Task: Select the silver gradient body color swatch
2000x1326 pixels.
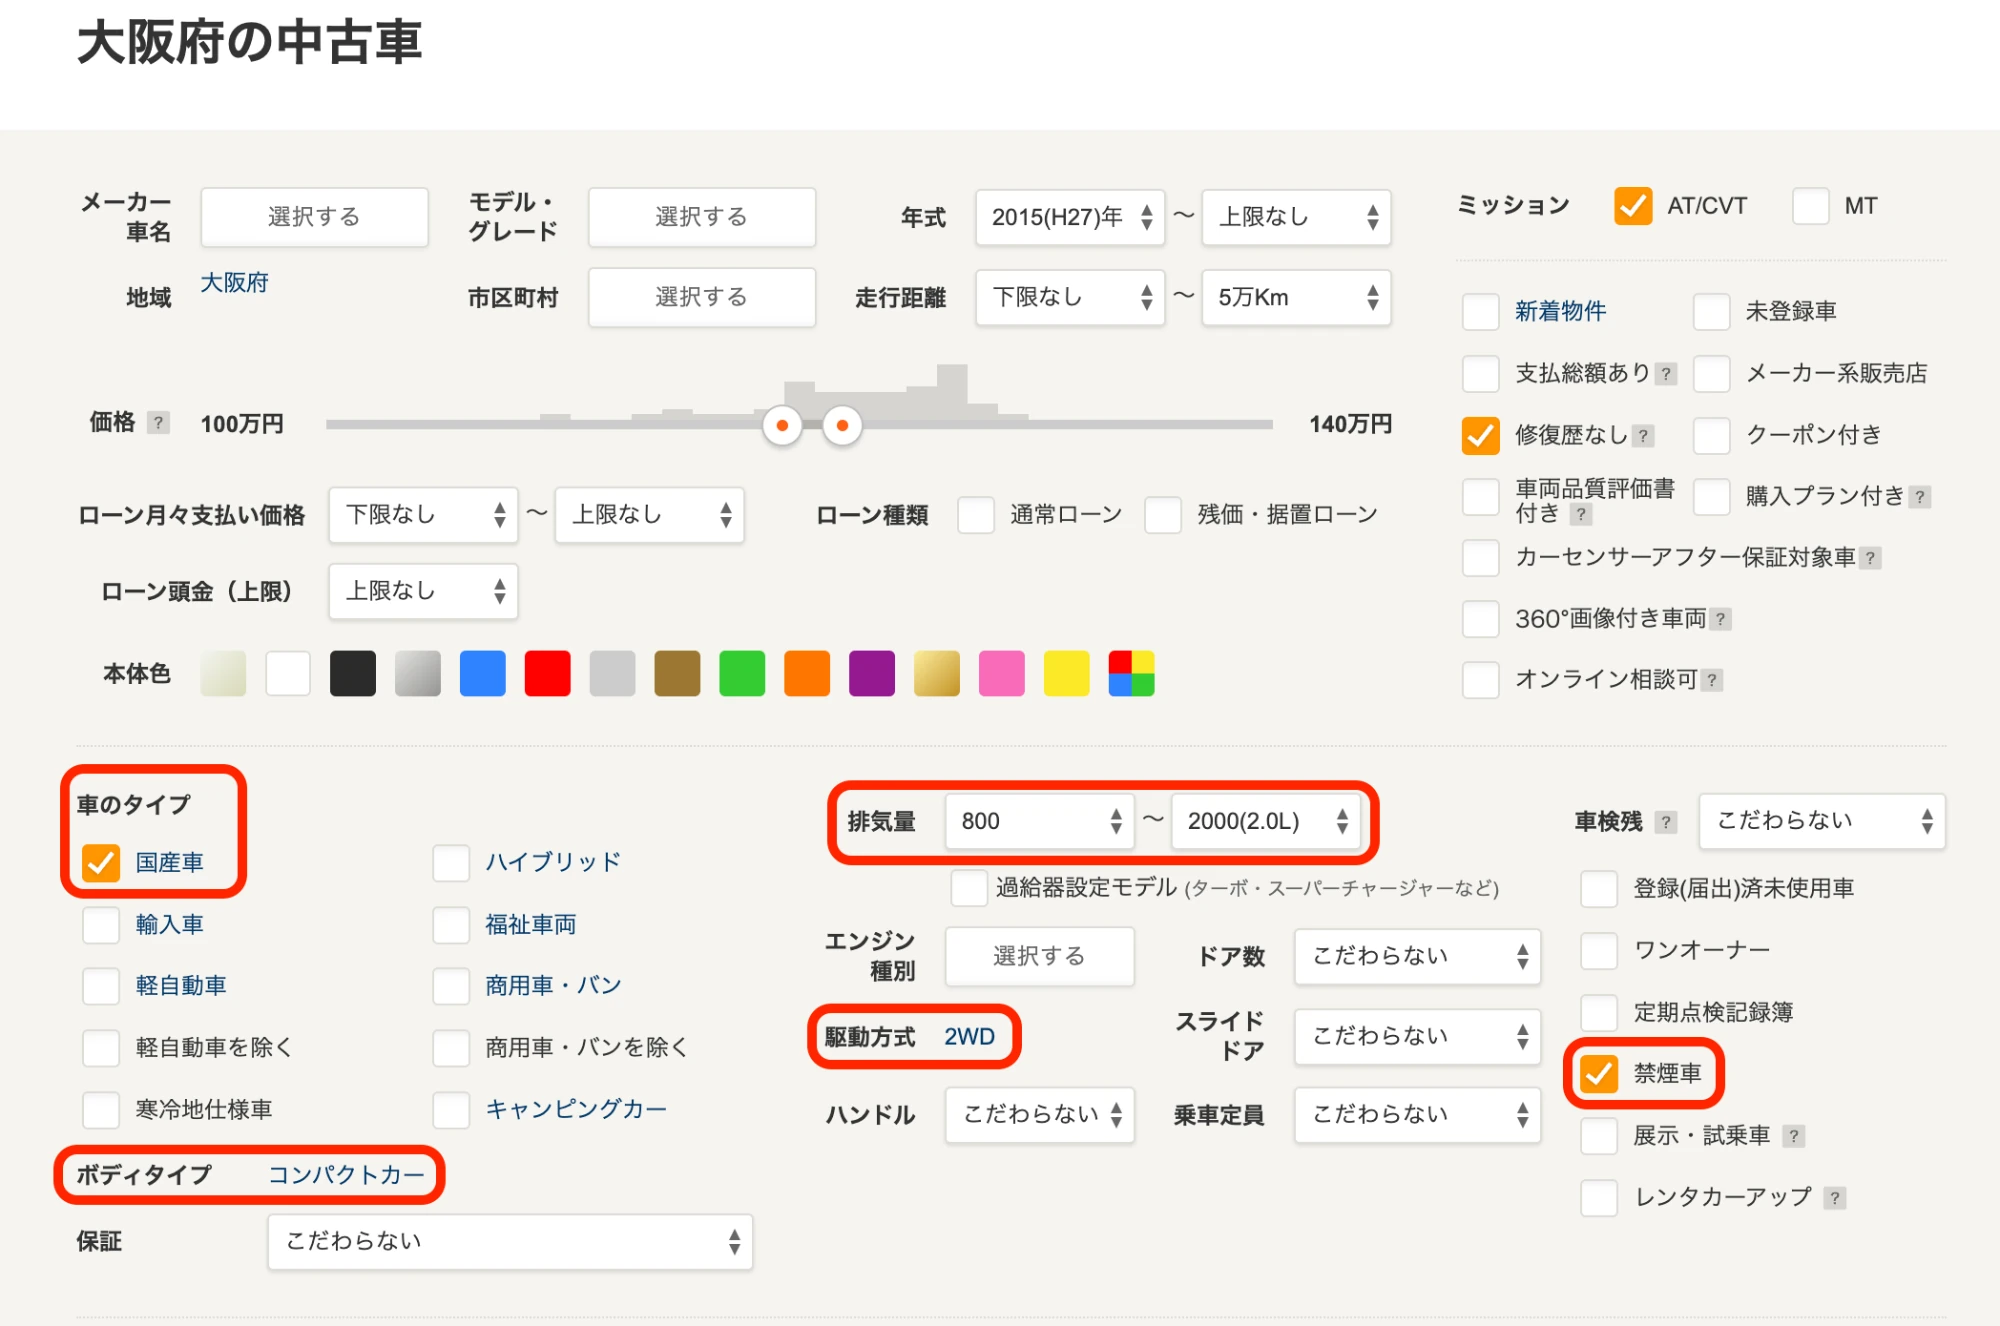Action: pyautogui.click(x=417, y=674)
